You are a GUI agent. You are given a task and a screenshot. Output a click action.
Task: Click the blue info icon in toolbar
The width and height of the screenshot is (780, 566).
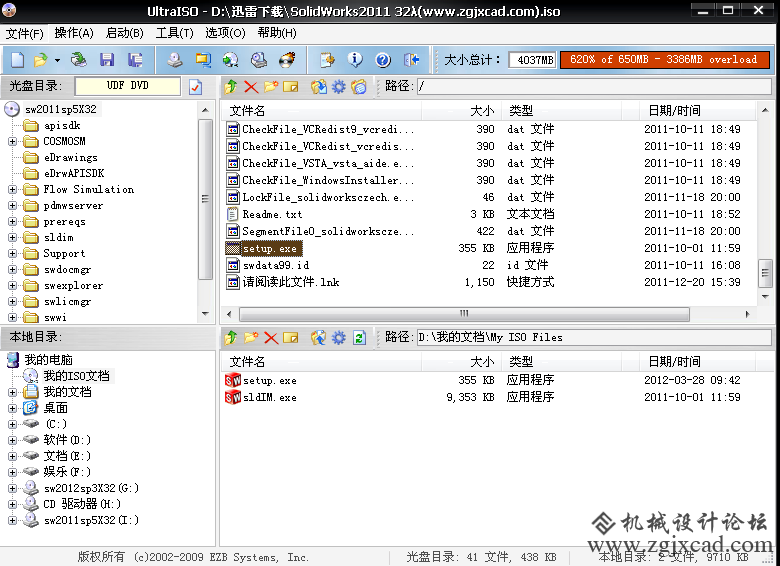pyautogui.click(x=355, y=60)
